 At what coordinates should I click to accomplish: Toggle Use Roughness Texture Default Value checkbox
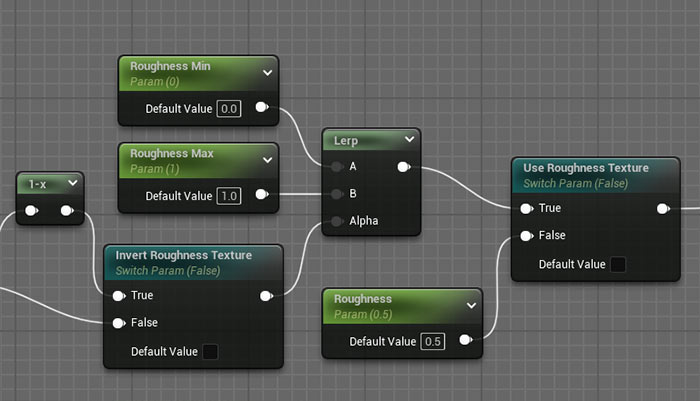pos(617,264)
